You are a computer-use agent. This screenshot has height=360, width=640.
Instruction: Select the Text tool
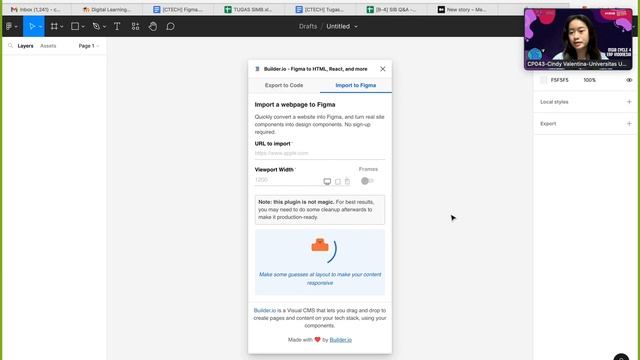pyautogui.click(x=117, y=27)
